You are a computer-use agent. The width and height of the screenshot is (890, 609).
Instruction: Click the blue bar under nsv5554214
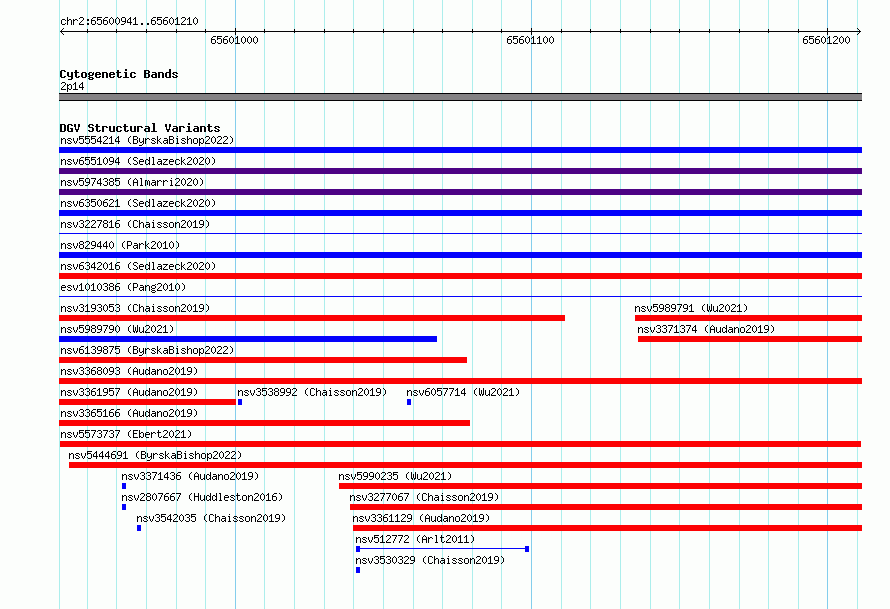460,150
